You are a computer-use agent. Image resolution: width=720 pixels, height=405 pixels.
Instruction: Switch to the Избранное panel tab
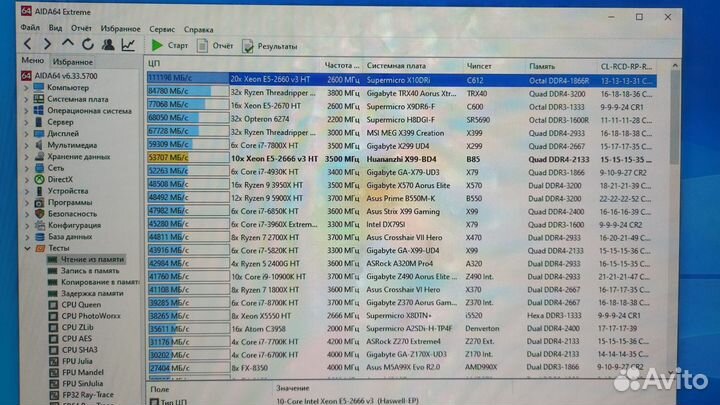[x=73, y=62]
